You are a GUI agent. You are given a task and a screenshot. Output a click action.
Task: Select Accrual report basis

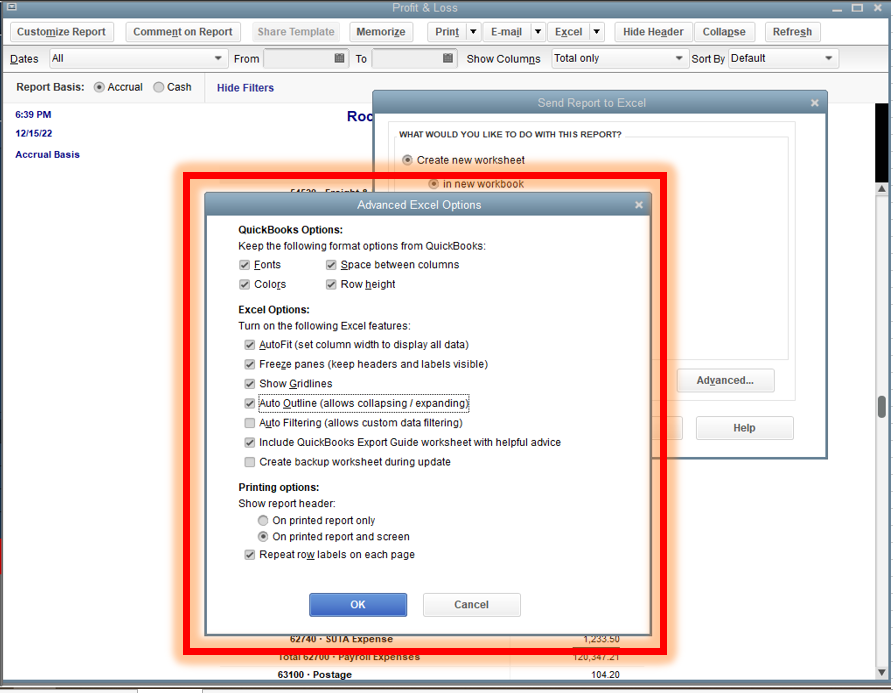[x=99, y=87]
